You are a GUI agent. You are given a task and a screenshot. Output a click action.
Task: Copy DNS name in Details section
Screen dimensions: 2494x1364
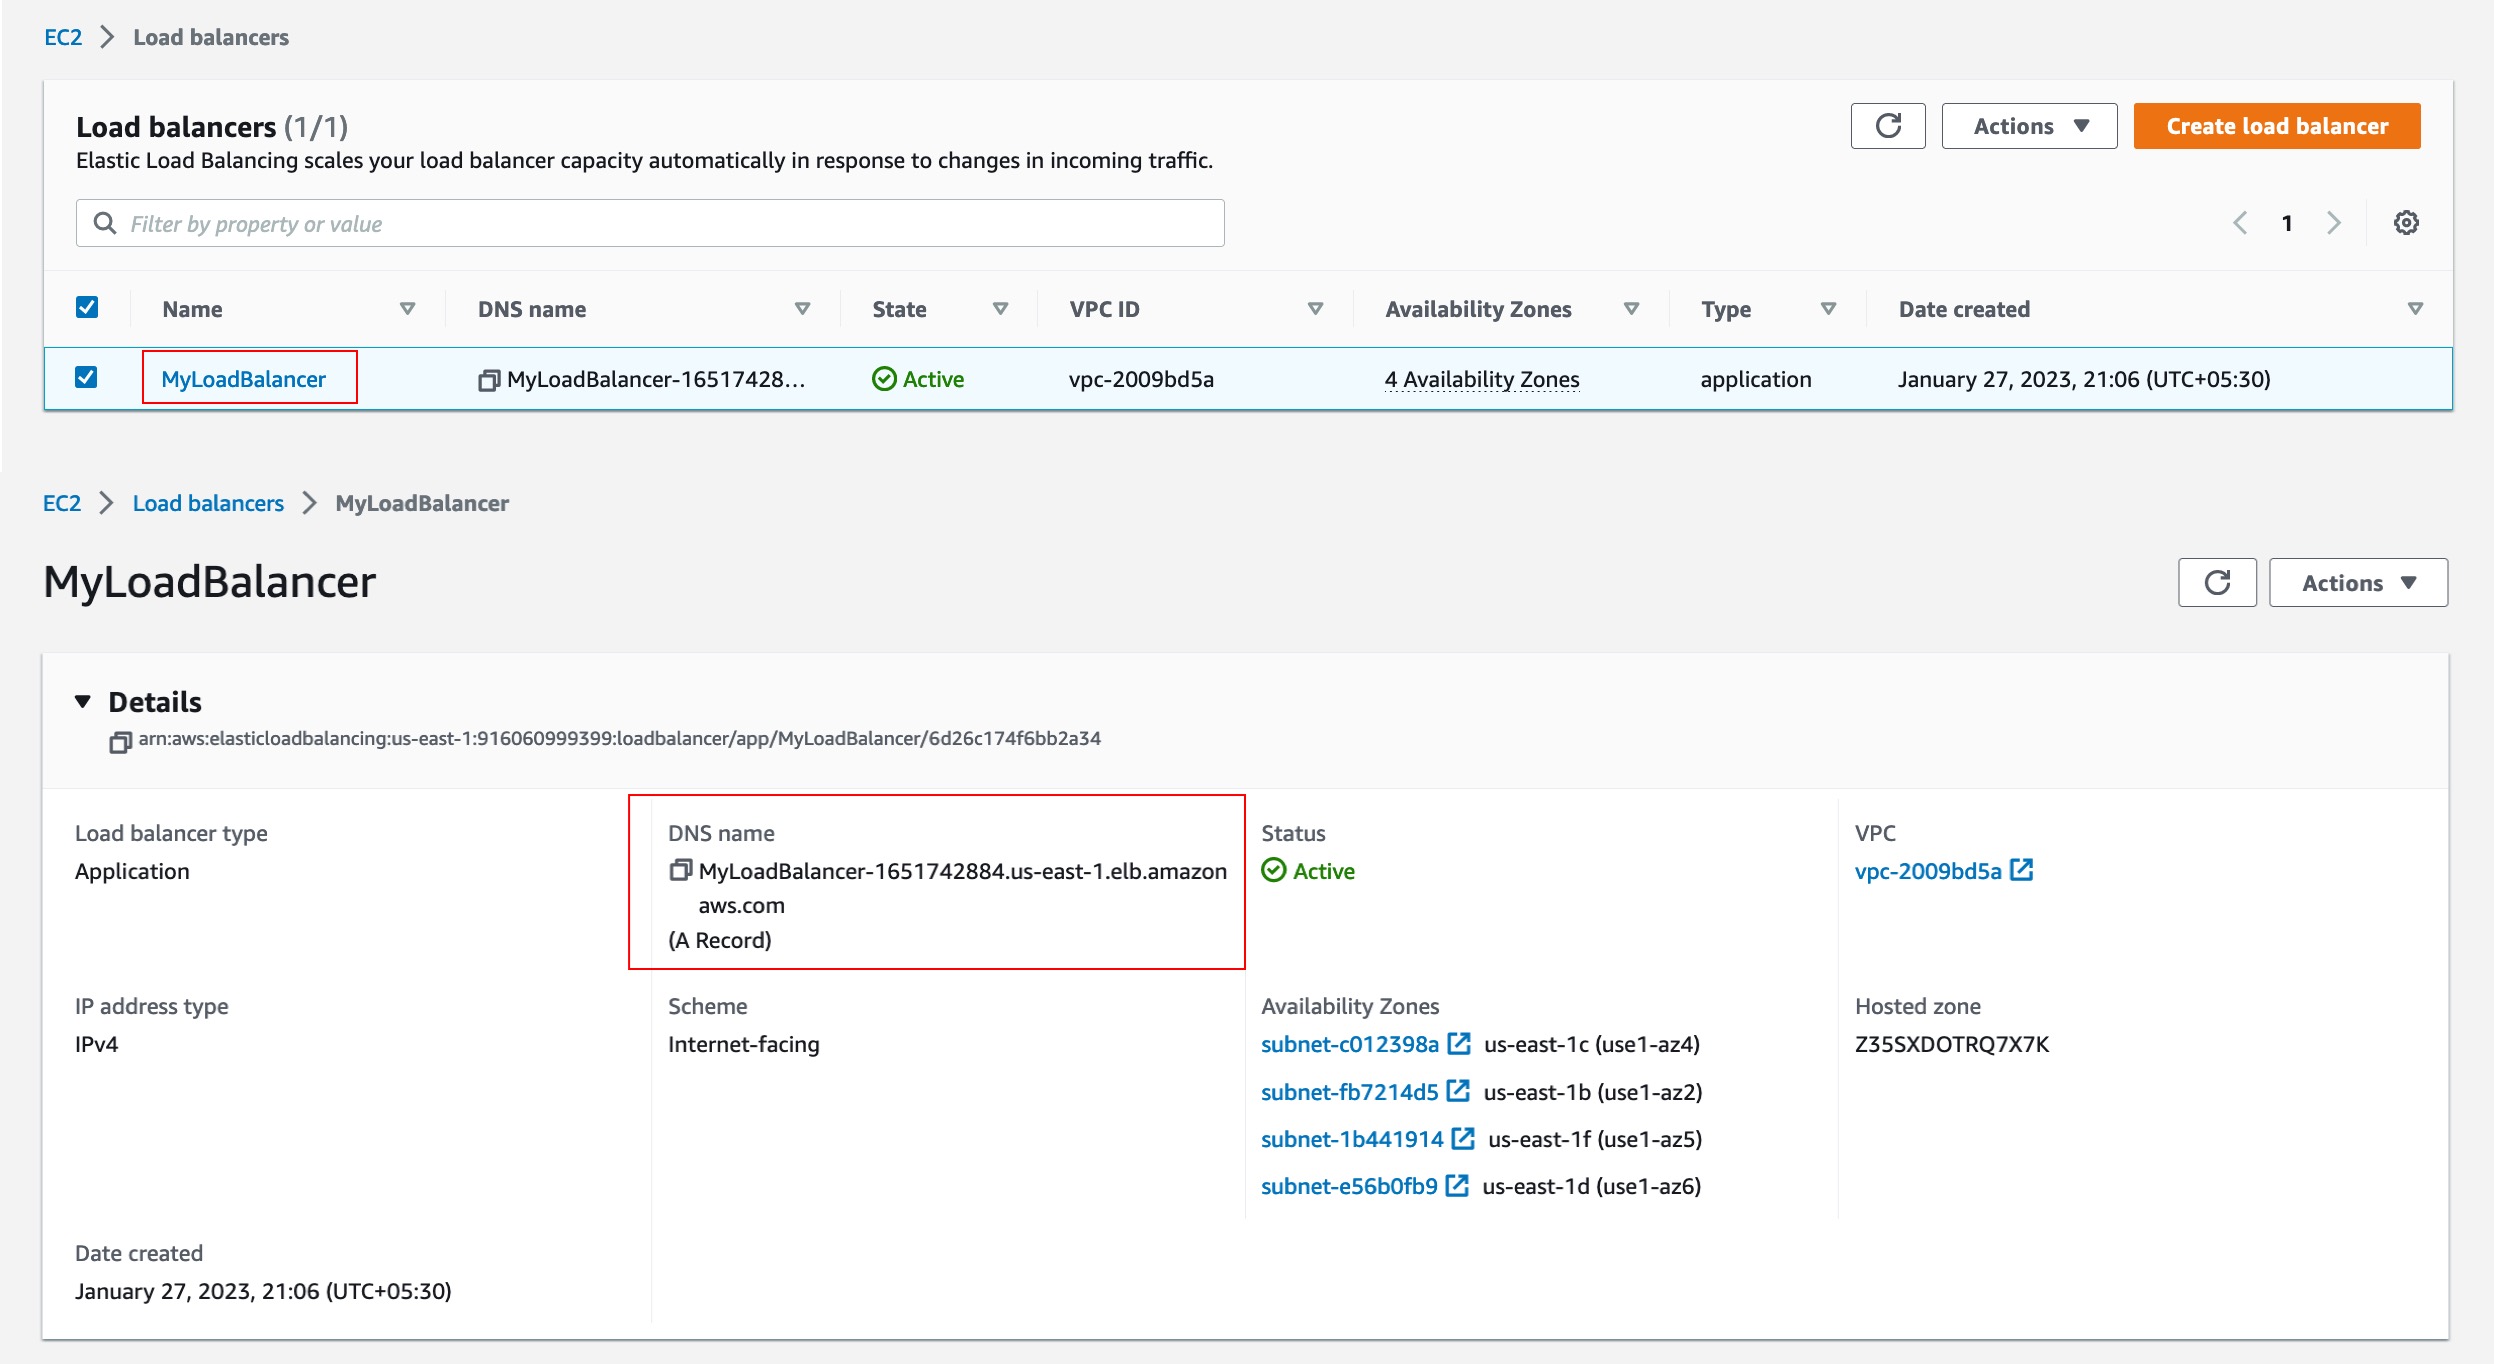(680, 870)
